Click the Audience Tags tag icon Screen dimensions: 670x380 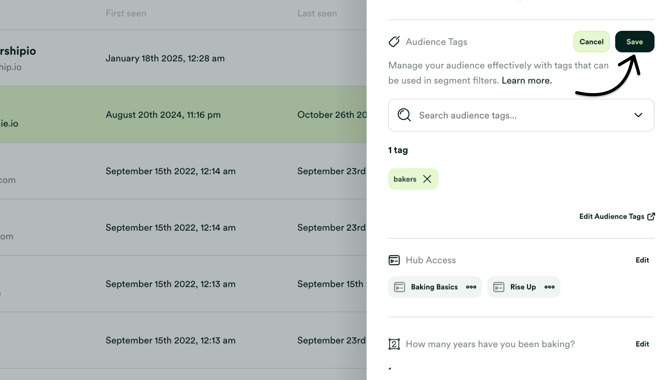394,41
